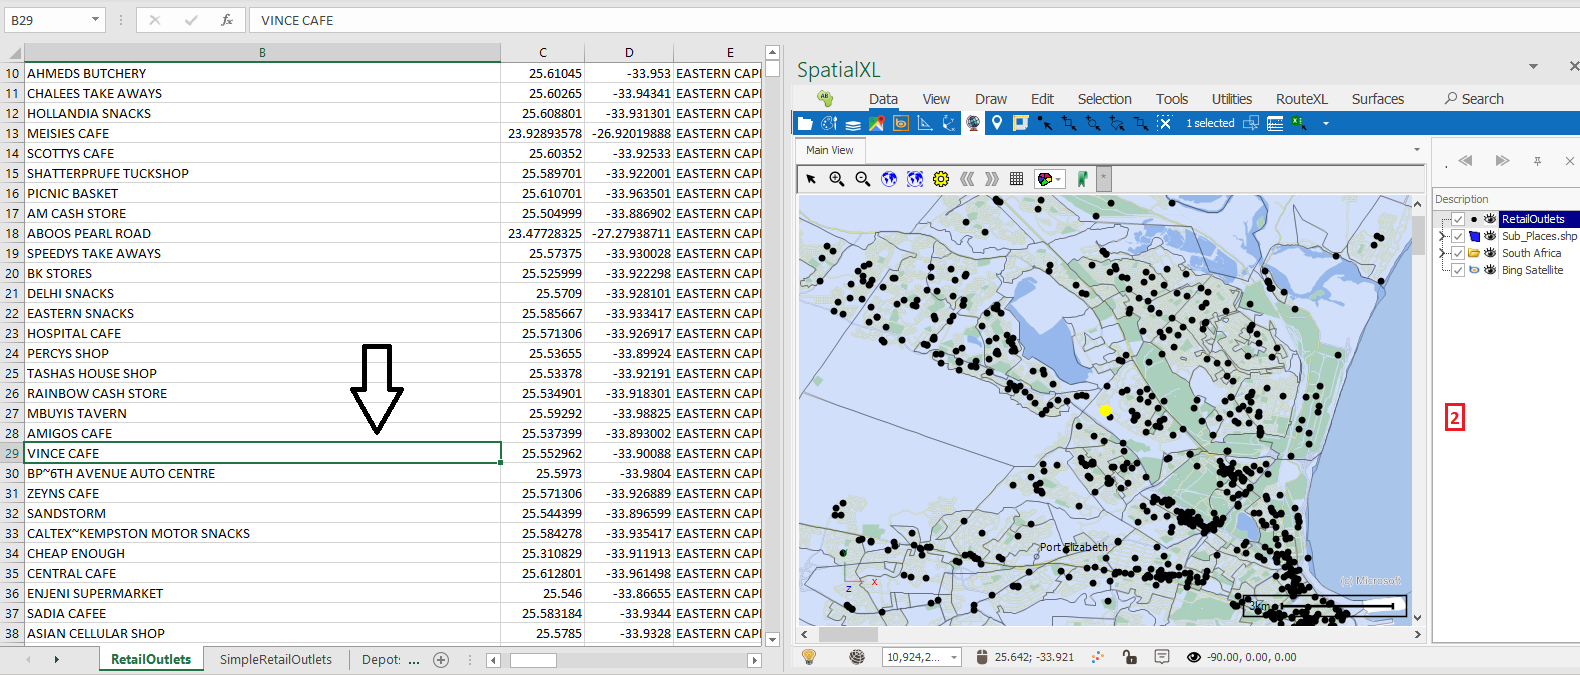This screenshot has height=675, width=1580.
Task: Open the Selection ribbon tab
Action: pos(1104,99)
